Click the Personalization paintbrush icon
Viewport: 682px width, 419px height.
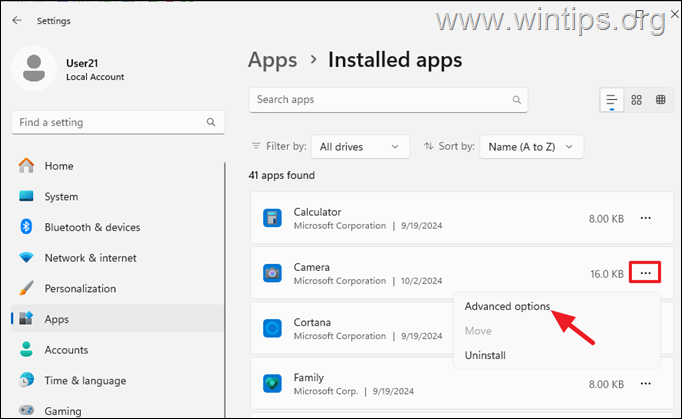tap(26, 288)
